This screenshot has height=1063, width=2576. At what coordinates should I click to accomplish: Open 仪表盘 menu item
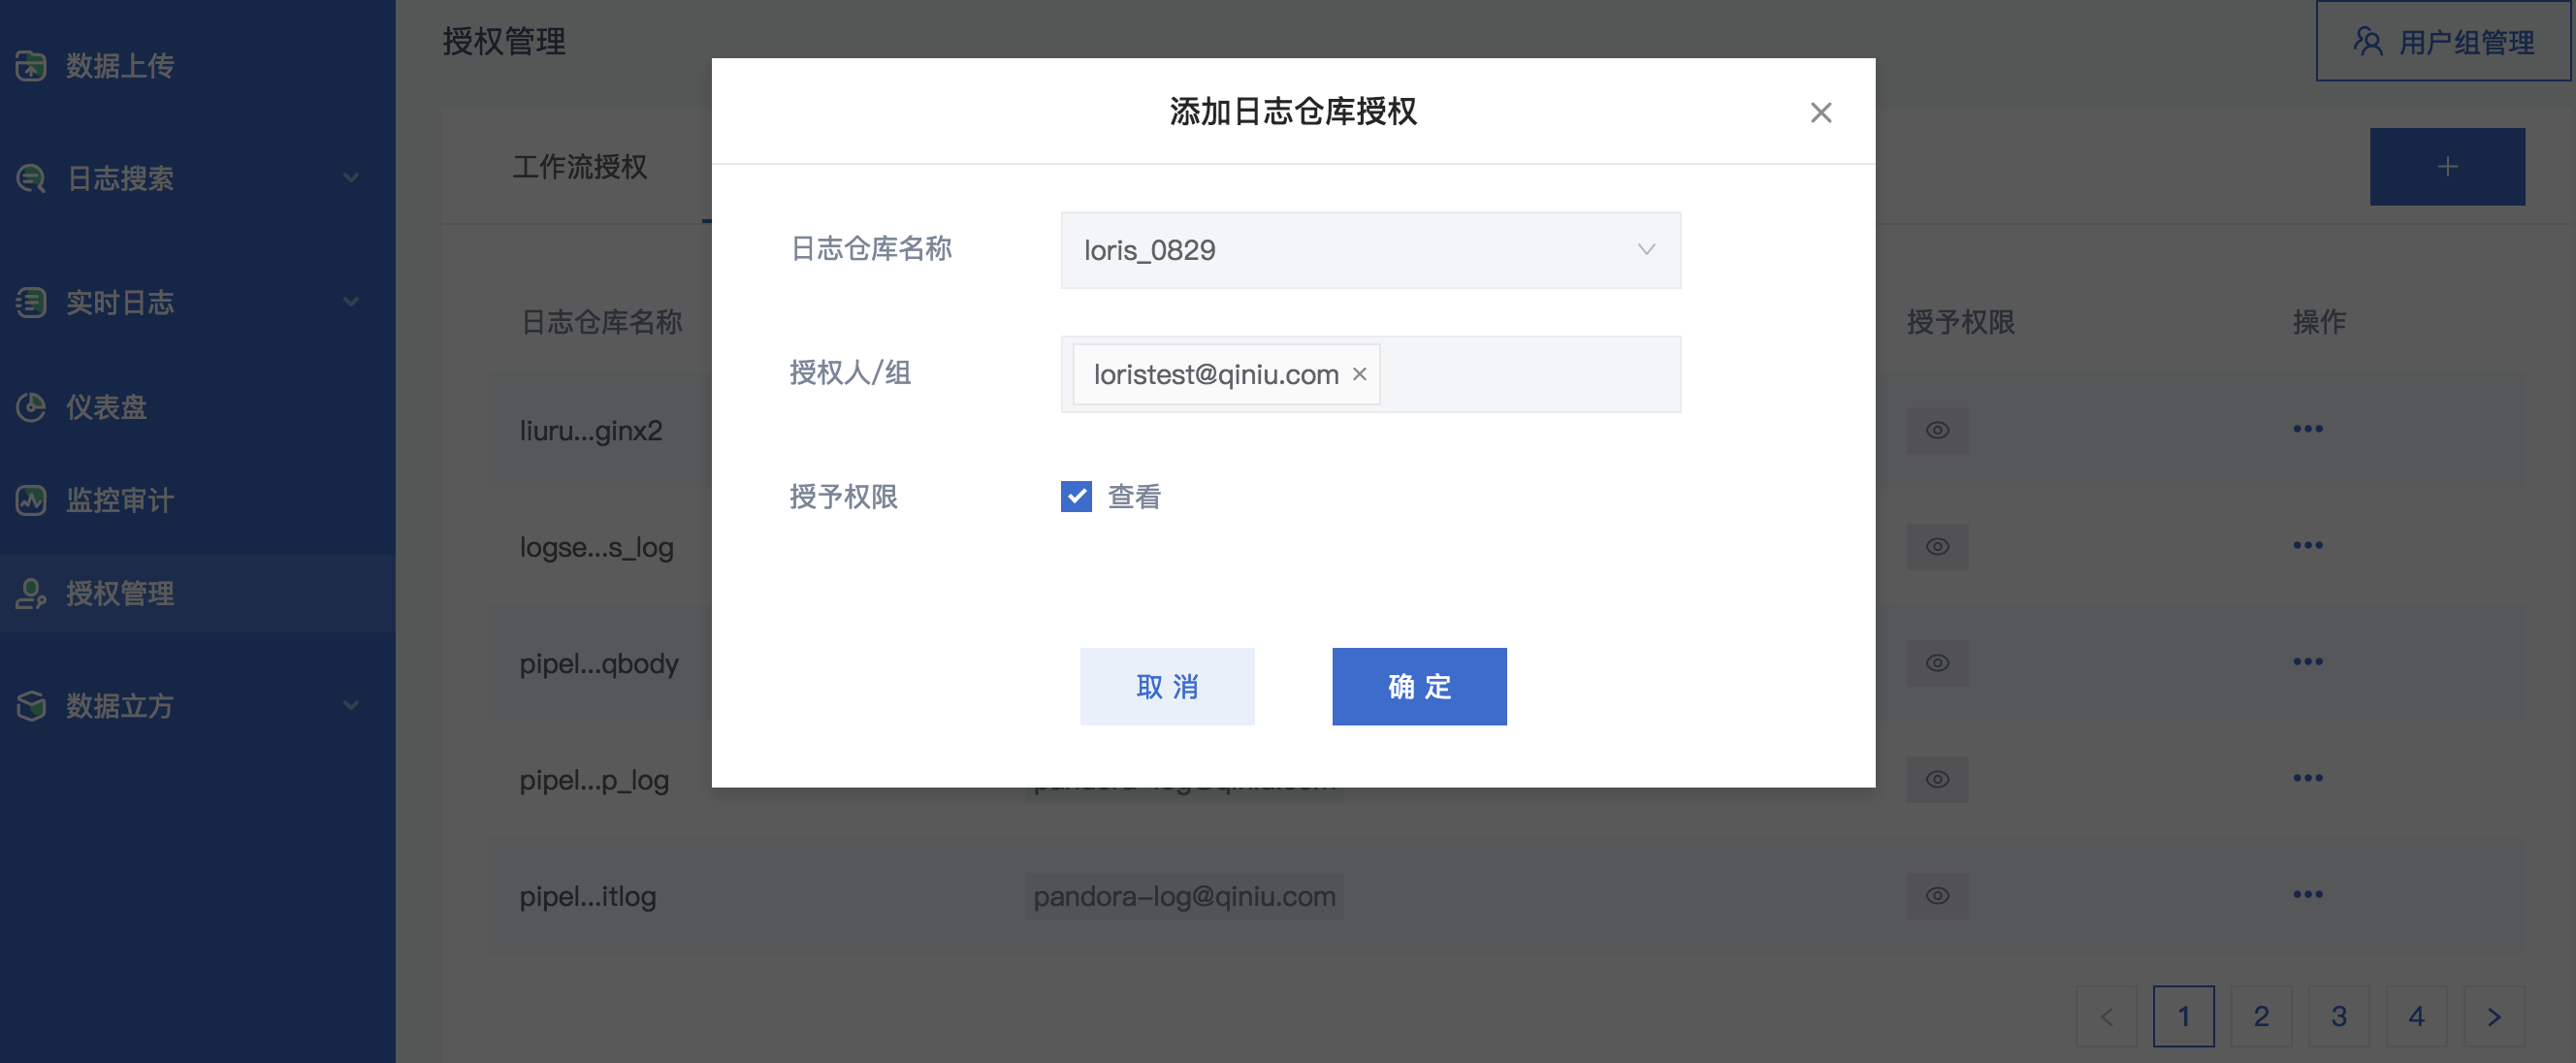197,407
